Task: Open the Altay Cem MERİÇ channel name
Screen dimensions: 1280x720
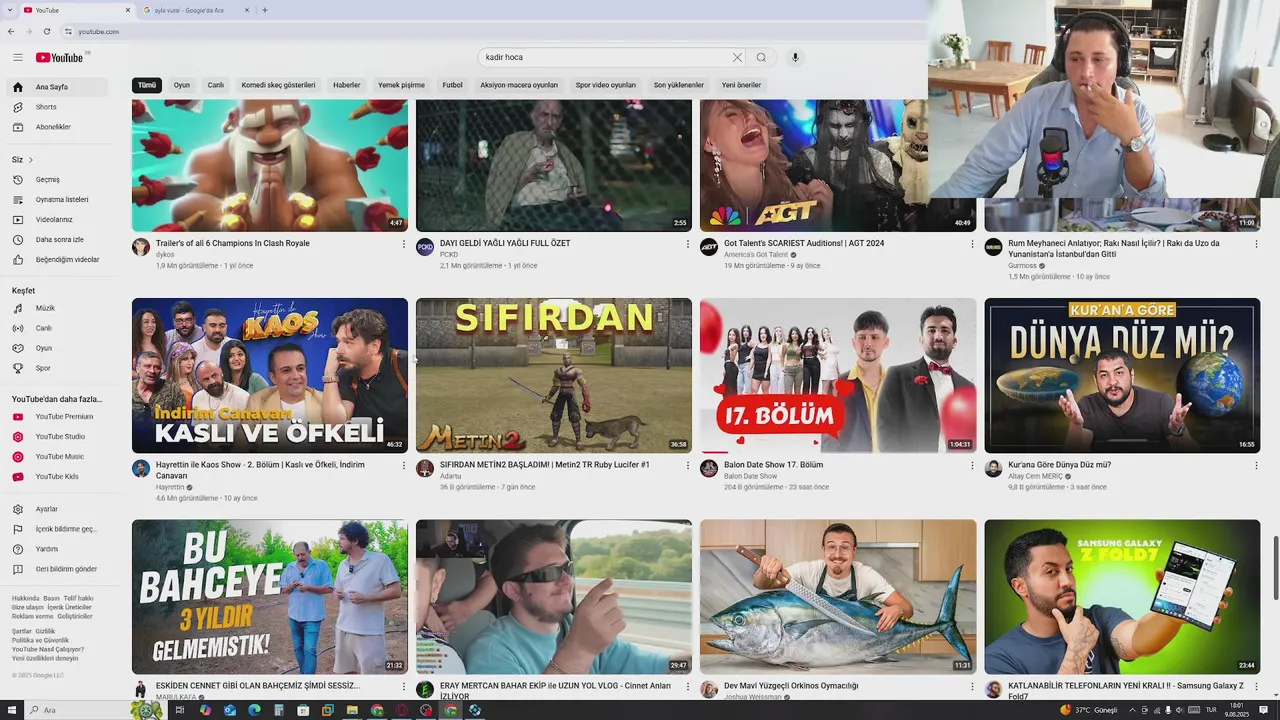Action: click(1035, 476)
